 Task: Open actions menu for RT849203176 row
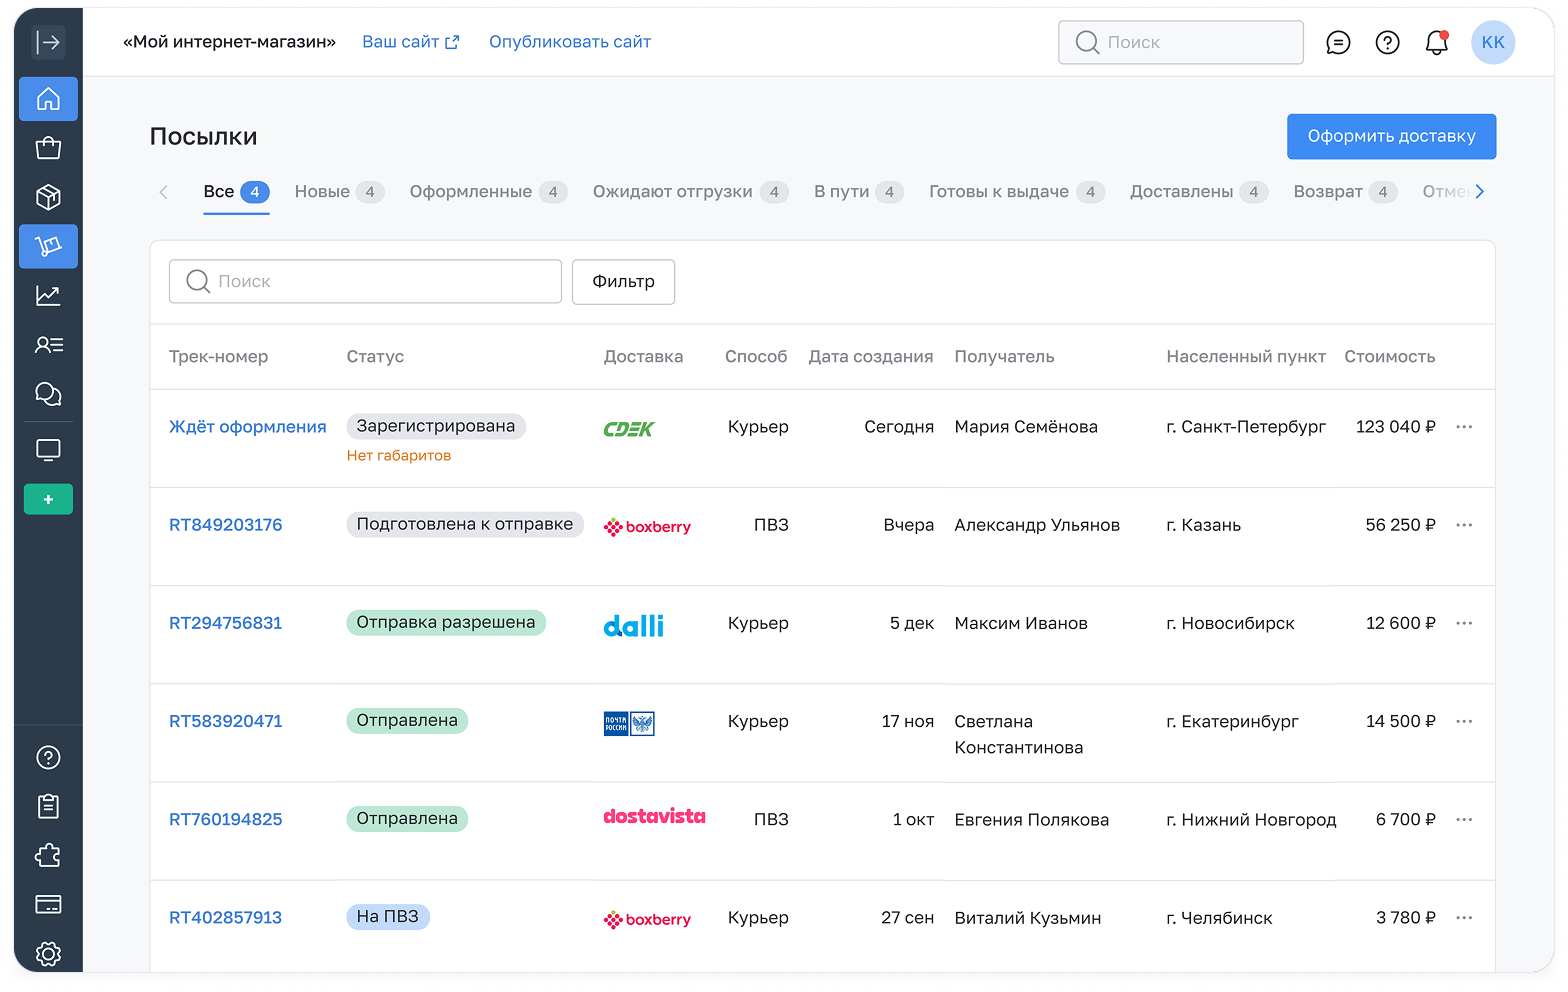[1464, 525]
